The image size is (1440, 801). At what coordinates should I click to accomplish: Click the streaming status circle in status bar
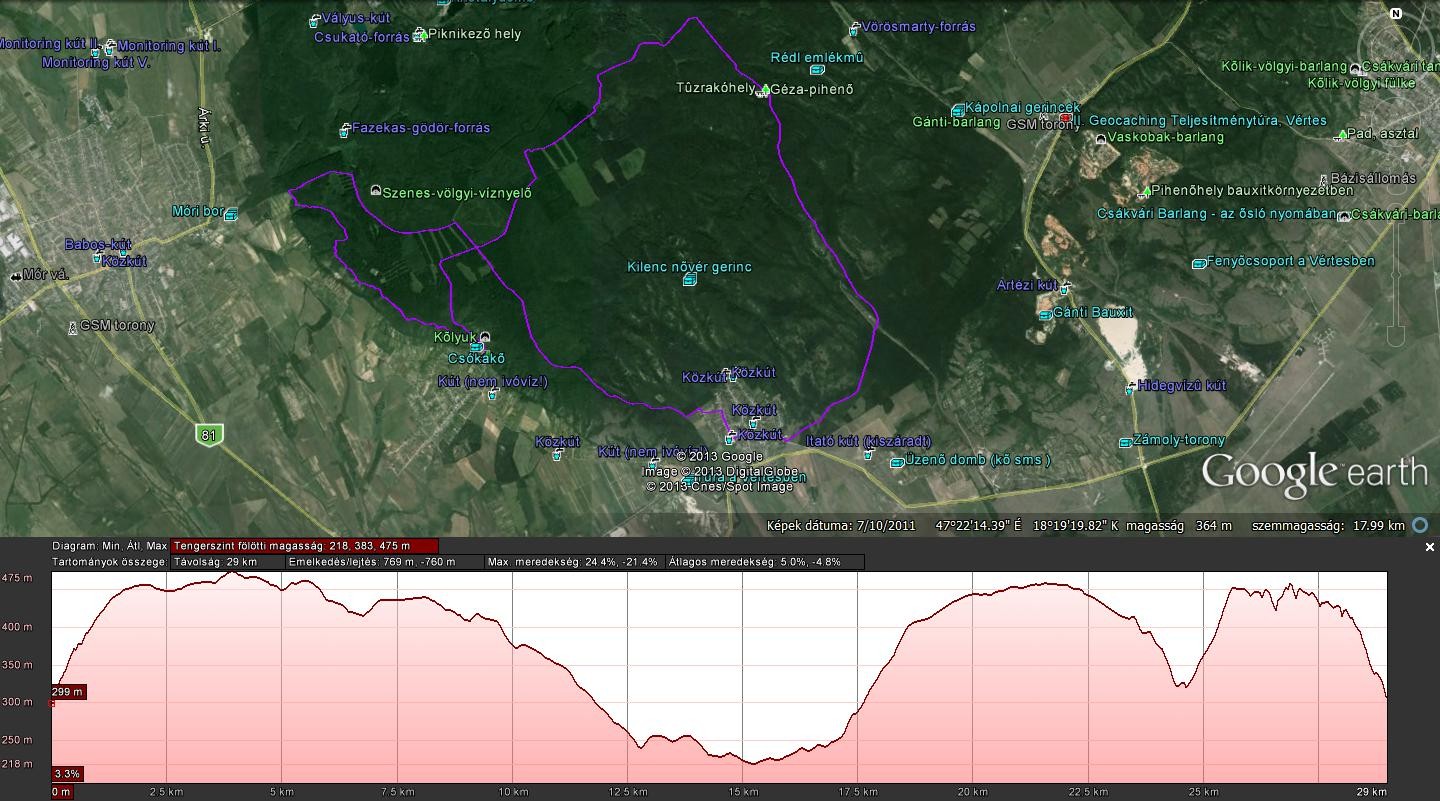(1420, 525)
